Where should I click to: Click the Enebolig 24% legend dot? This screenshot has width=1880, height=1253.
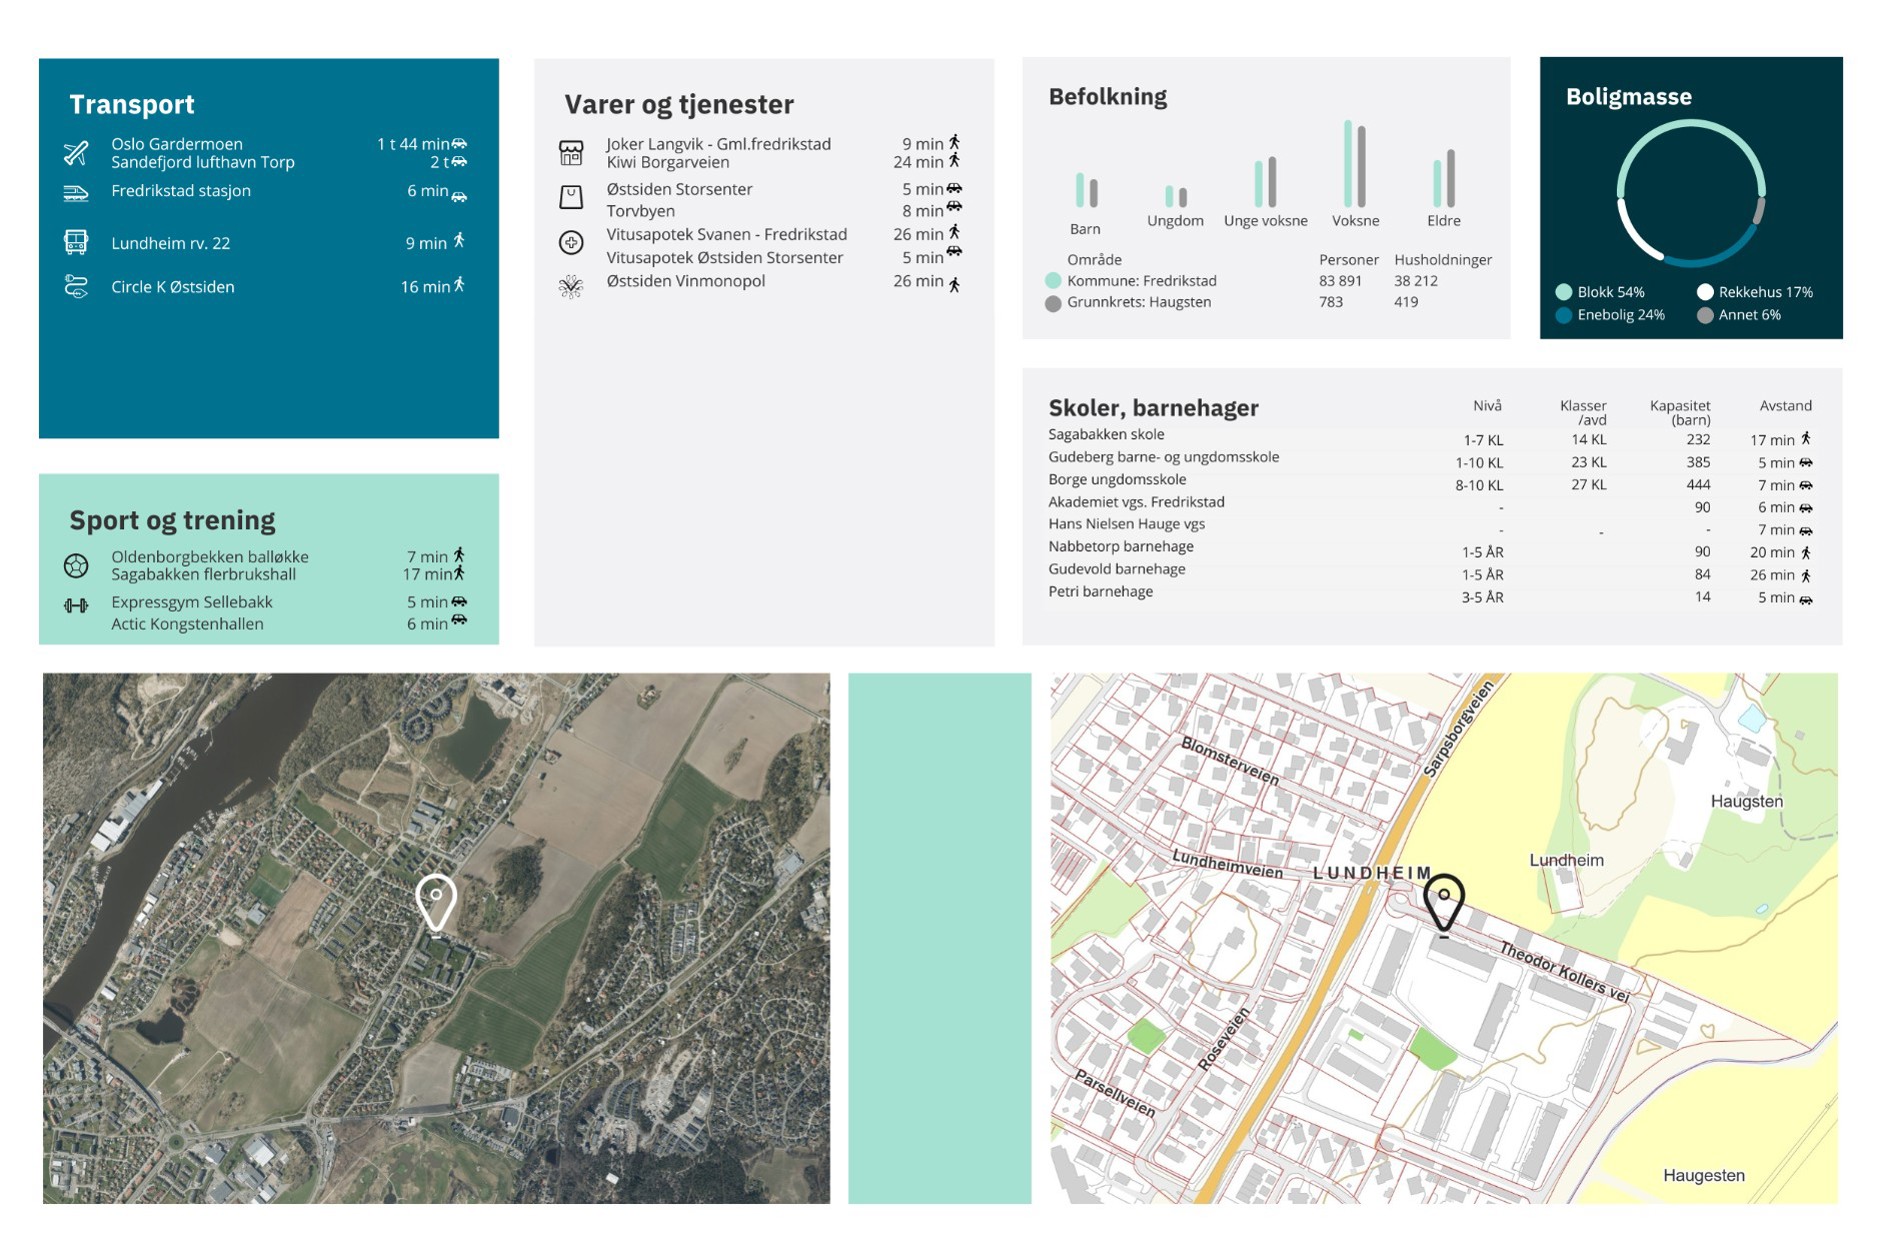tap(1564, 315)
